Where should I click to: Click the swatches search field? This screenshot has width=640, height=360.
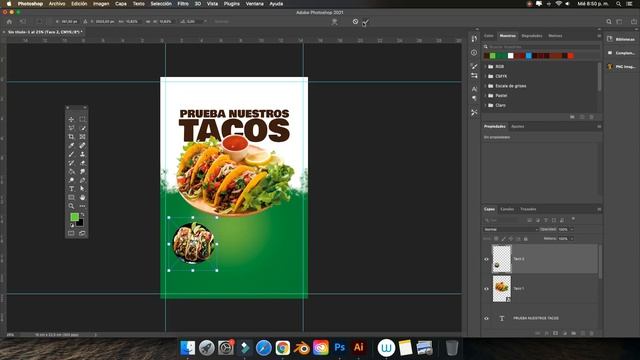(542, 47)
